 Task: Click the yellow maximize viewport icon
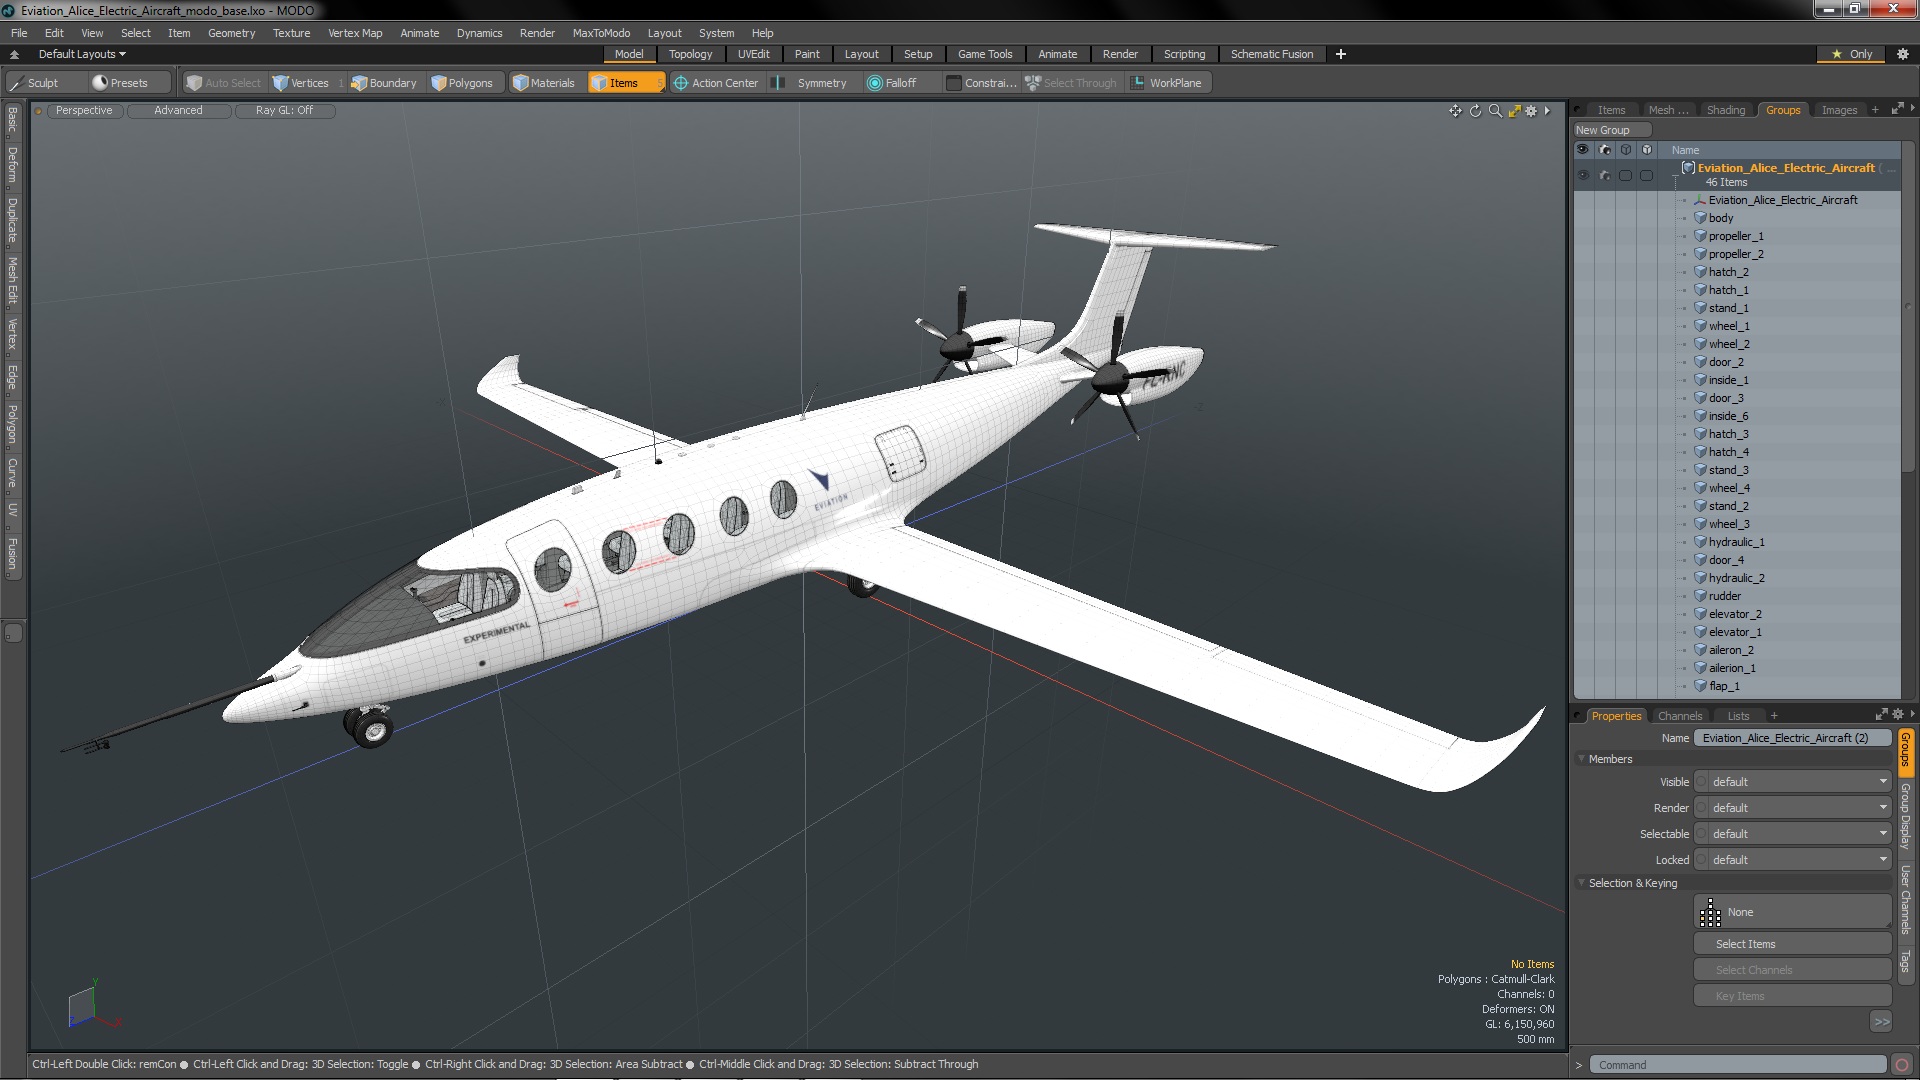[x=1514, y=111]
